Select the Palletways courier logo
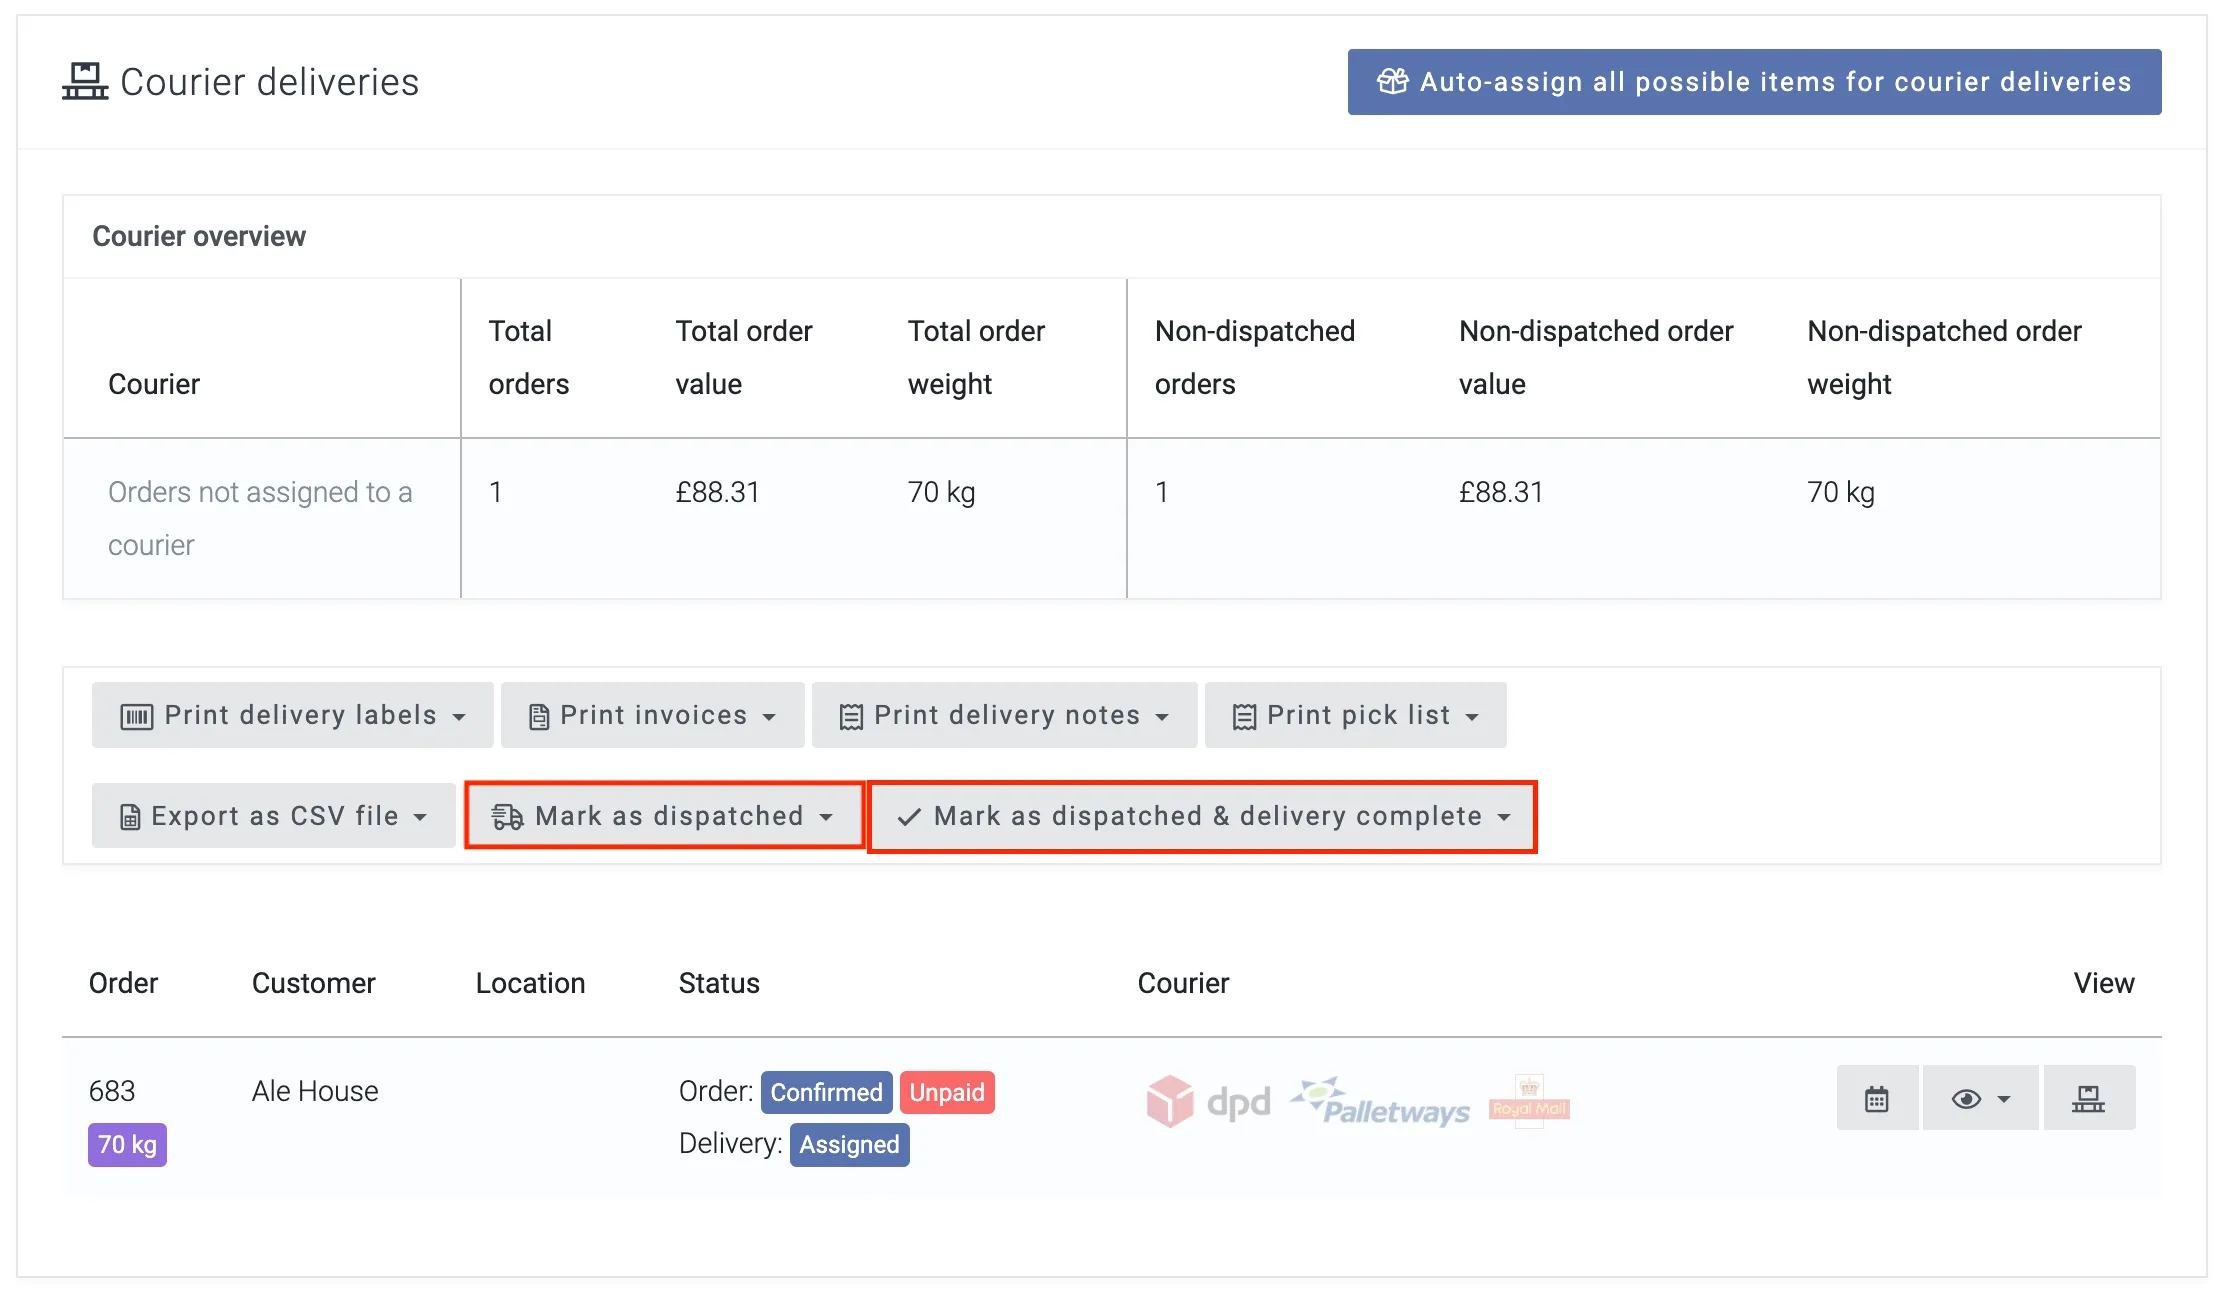This screenshot has width=2218, height=1296. tap(1381, 1101)
